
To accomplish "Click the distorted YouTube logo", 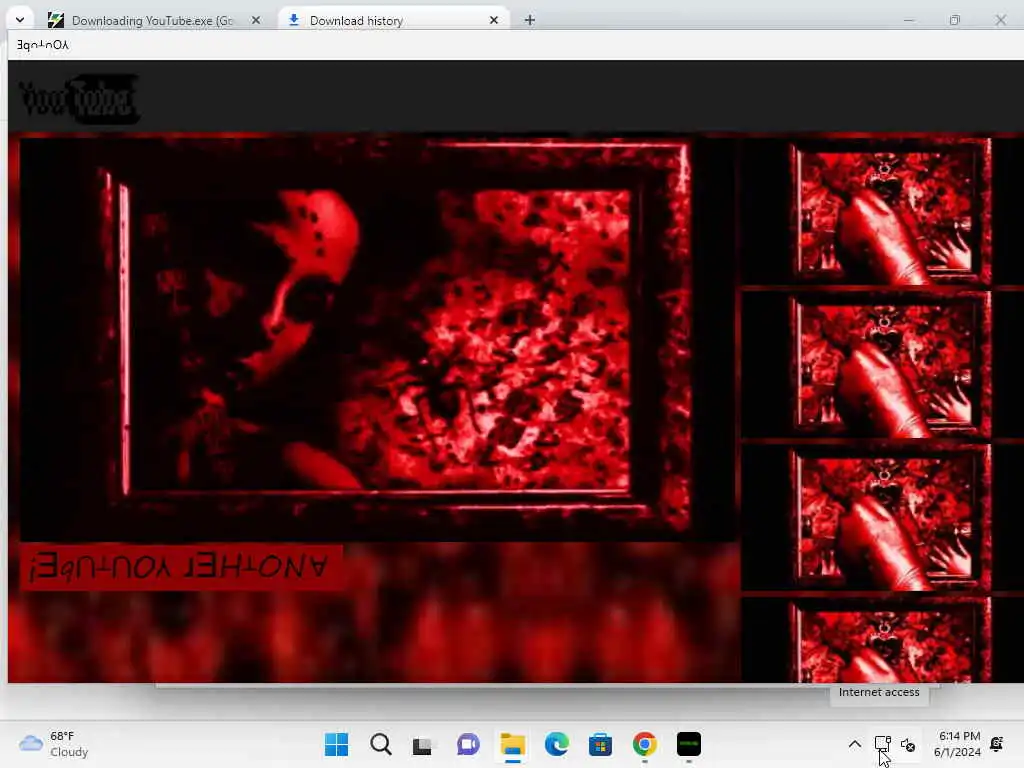I will (x=78, y=99).
